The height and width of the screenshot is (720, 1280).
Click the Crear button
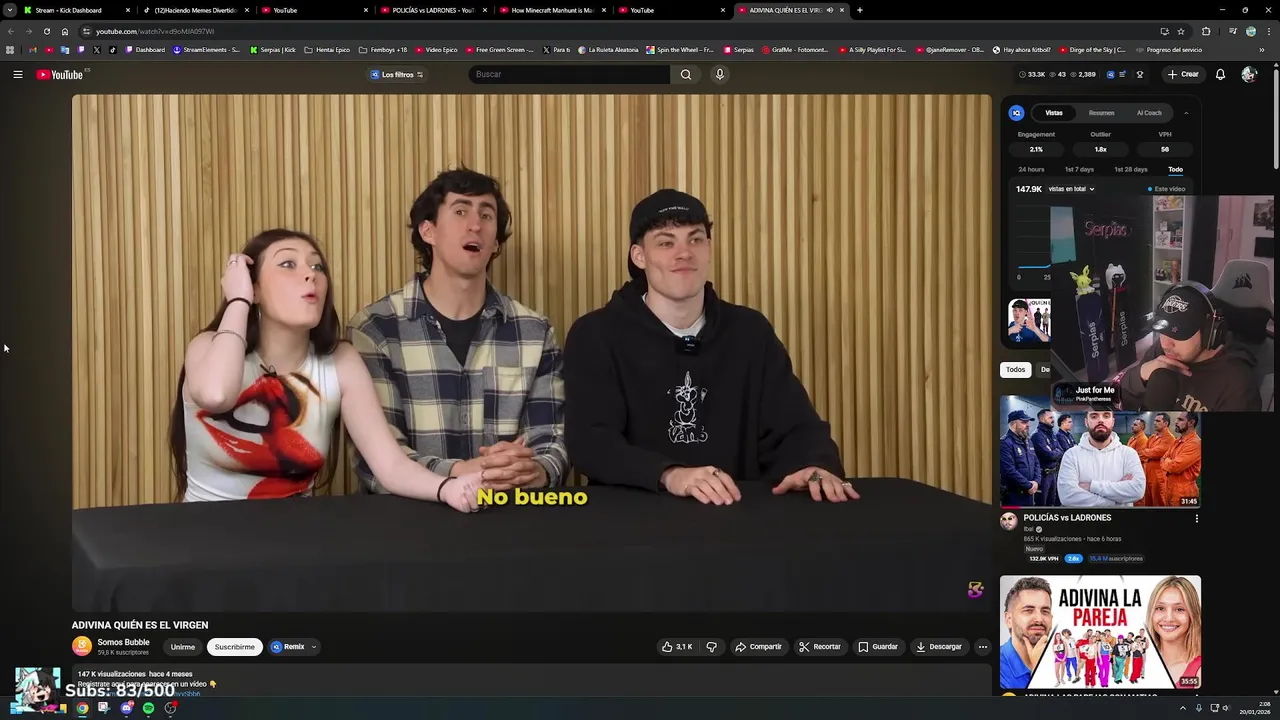(x=1182, y=74)
